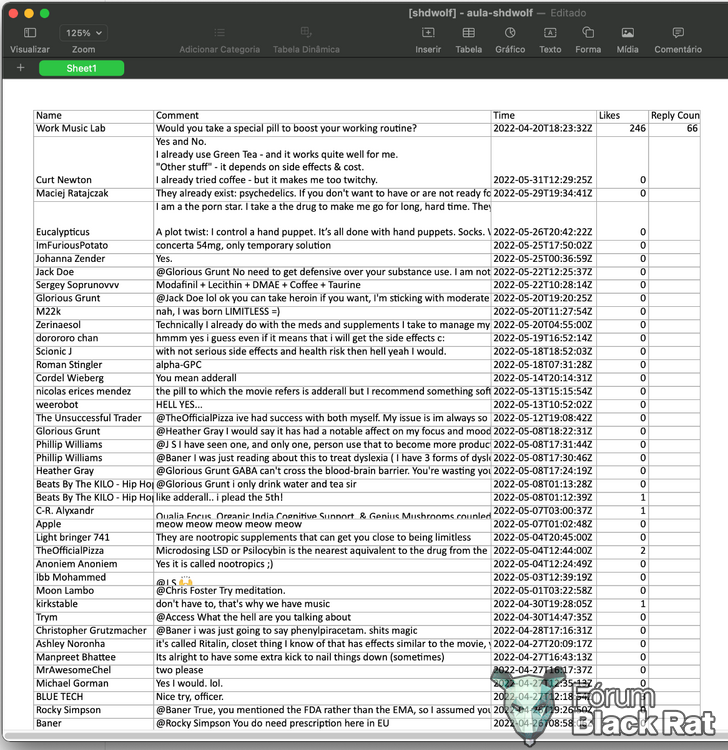This screenshot has width=728, height=750.
Task: Select the name cell 'Scionic J'
Action: click(93, 352)
